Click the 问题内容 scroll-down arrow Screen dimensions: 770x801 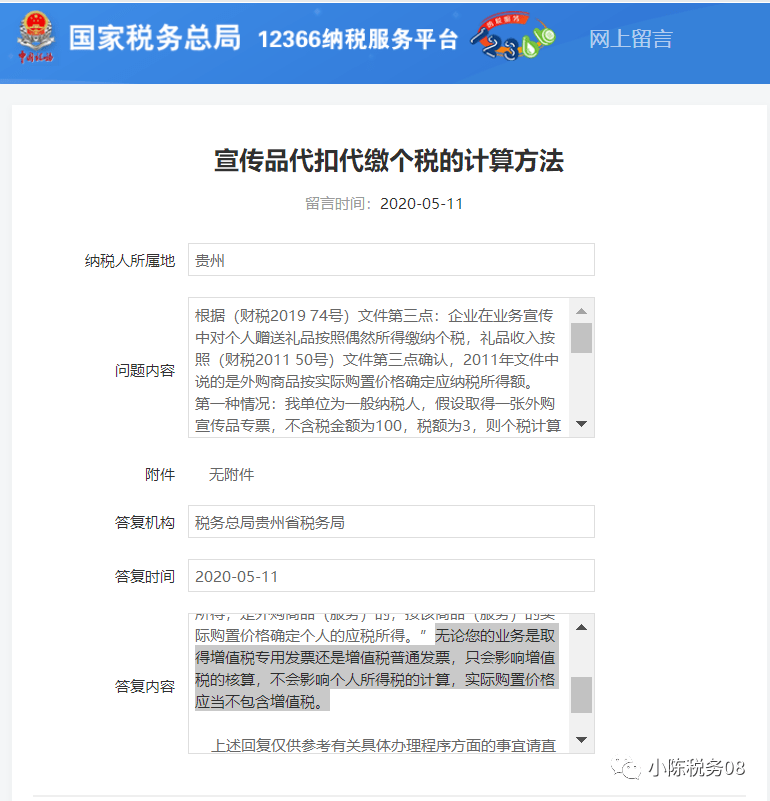click(581, 424)
